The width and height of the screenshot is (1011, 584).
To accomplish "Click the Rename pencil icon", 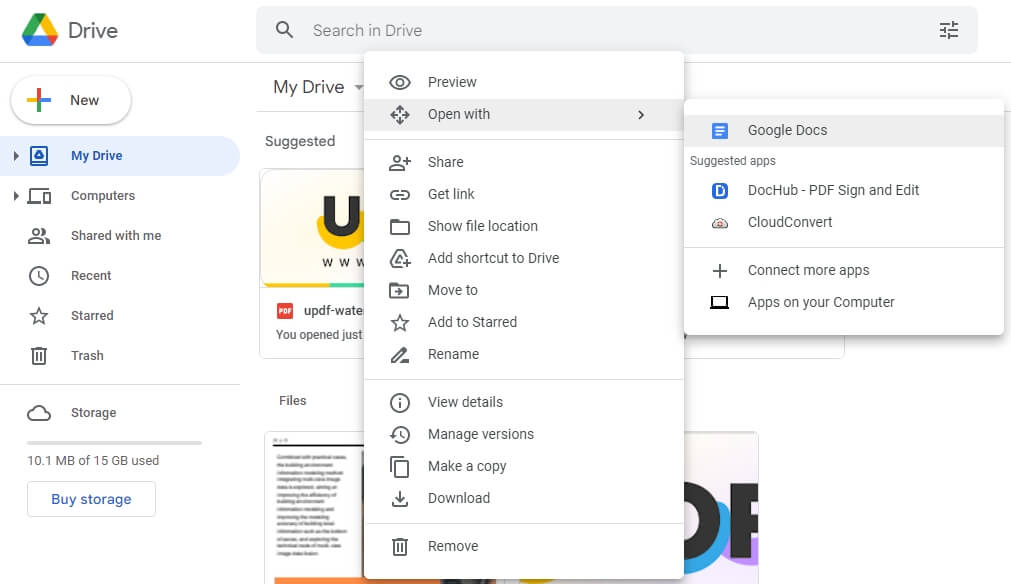I will 400,355.
